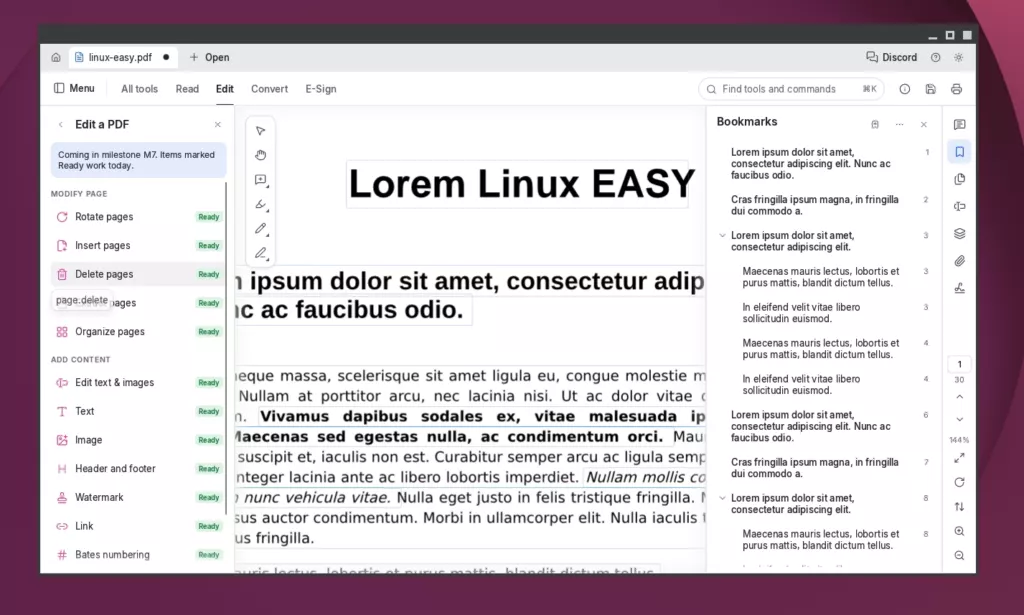Open the E-Sign tab

coord(321,89)
